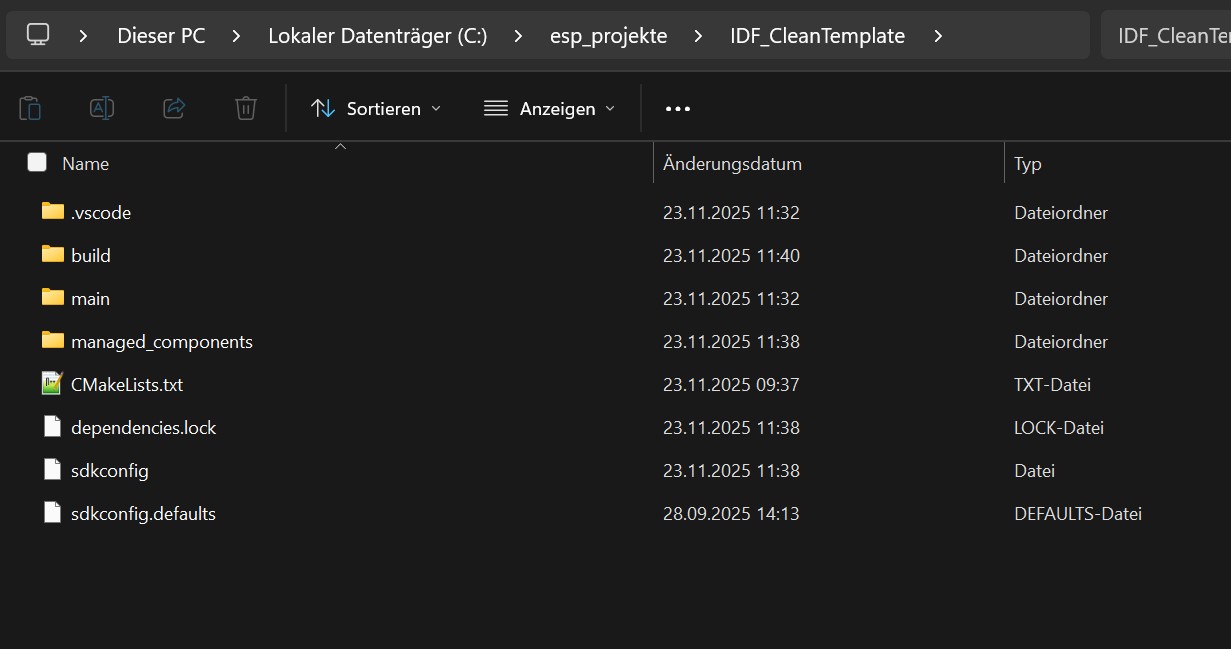1231x649 pixels.
Task: Click the sdkconfig.defaults file icon
Action: coord(53,513)
